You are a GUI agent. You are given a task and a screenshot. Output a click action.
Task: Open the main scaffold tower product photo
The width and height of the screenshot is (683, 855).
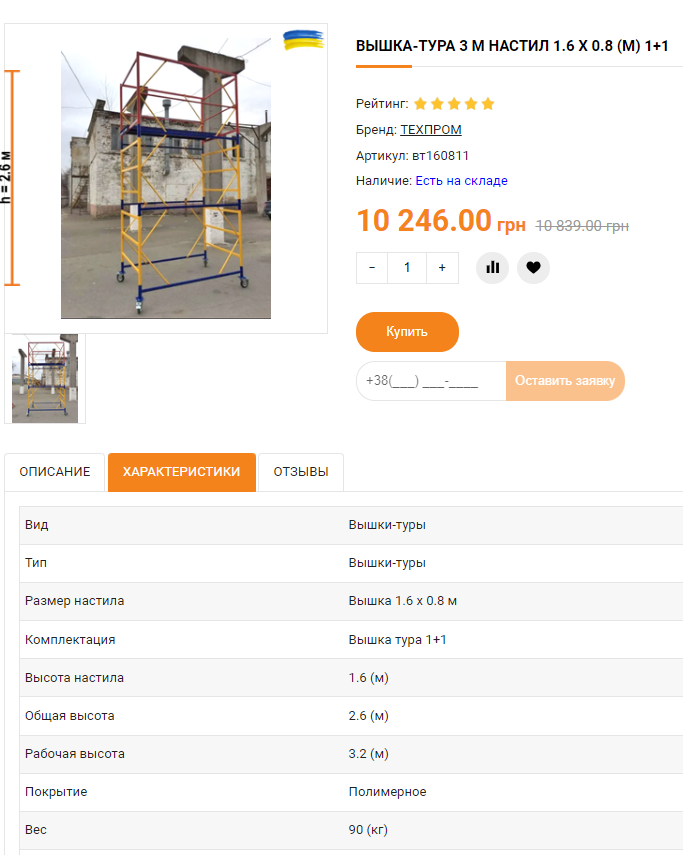pyautogui.click(x=166, y=178)
